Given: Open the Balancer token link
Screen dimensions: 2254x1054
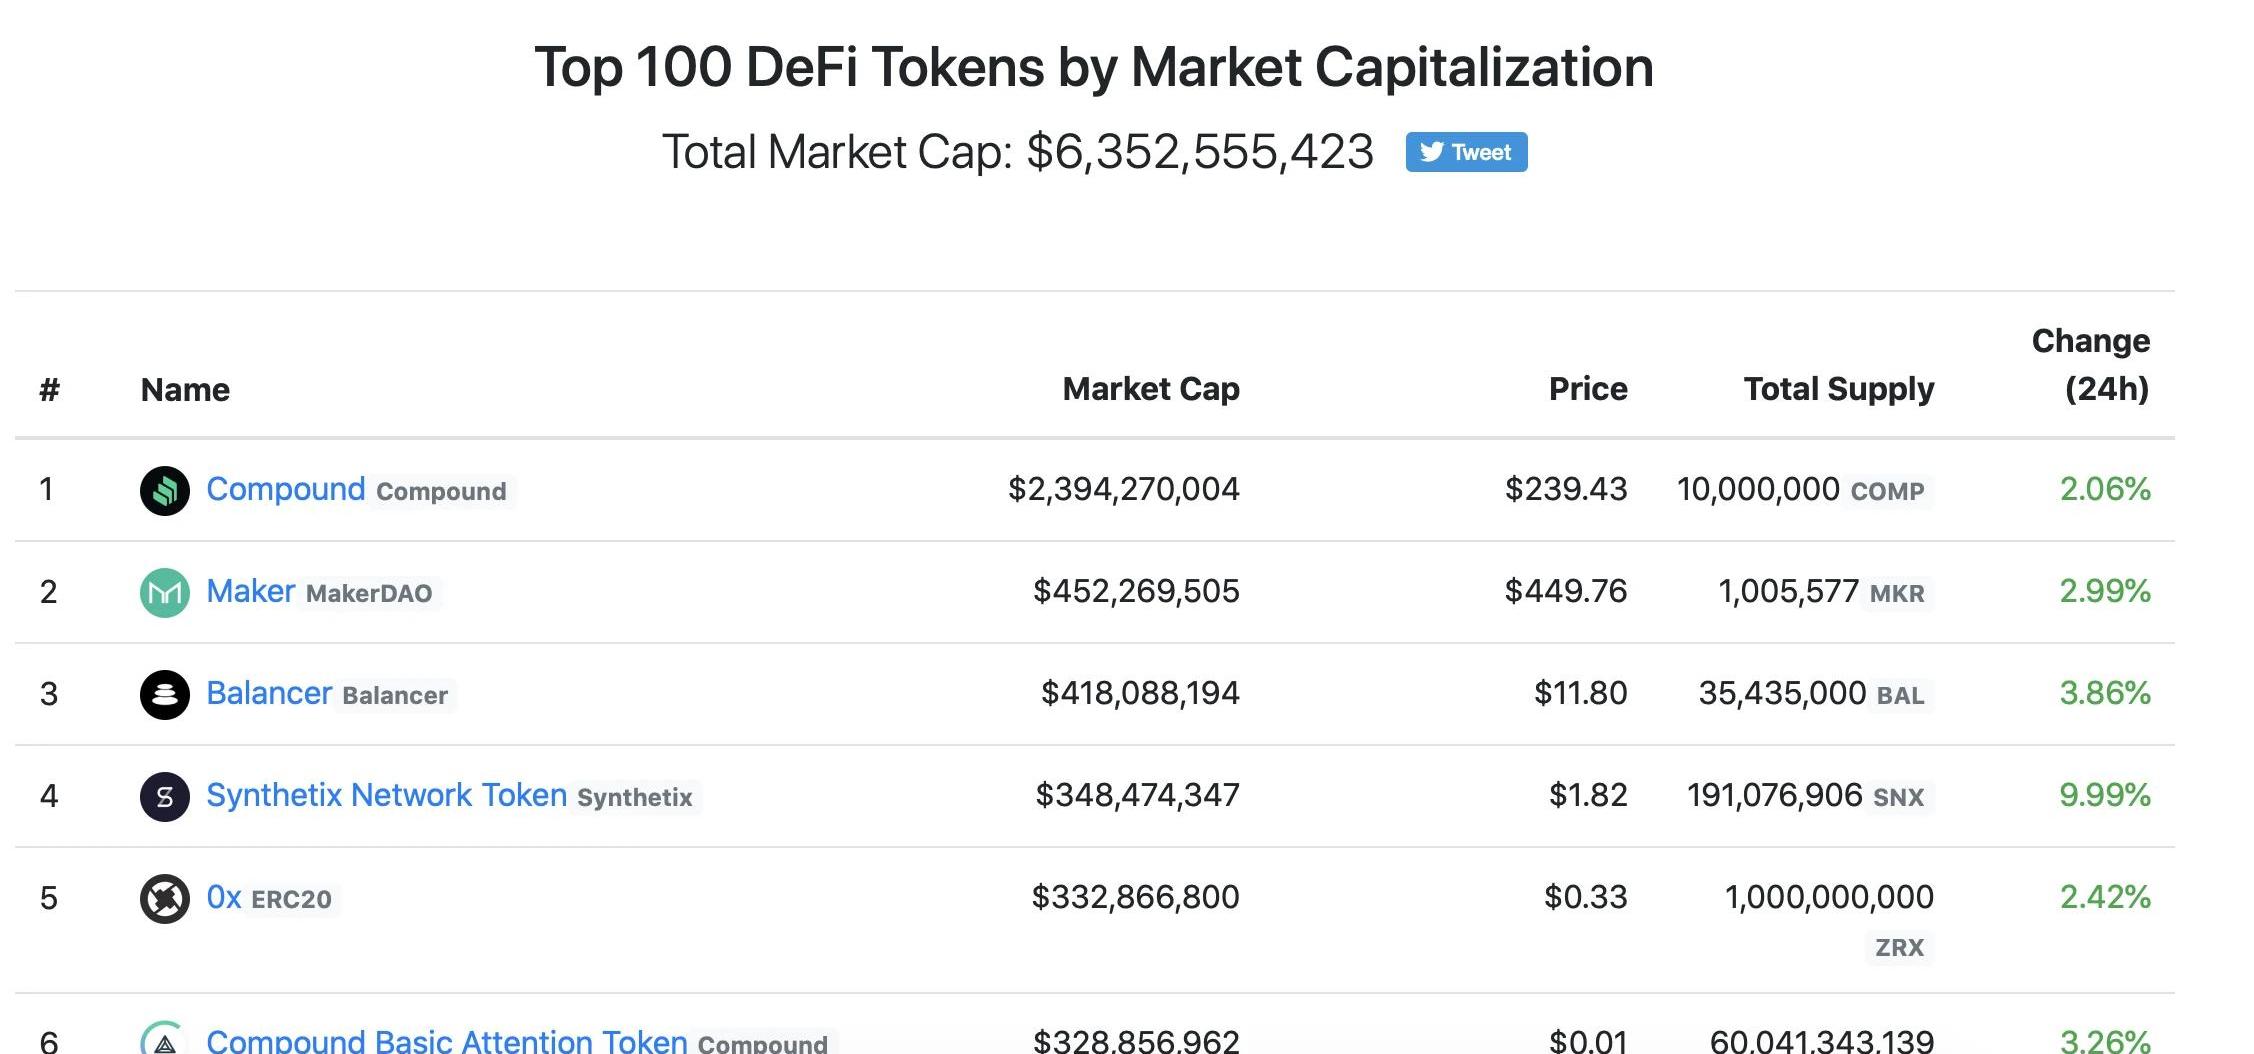Looking at the screenshot, I should click(x=268, y=693).
